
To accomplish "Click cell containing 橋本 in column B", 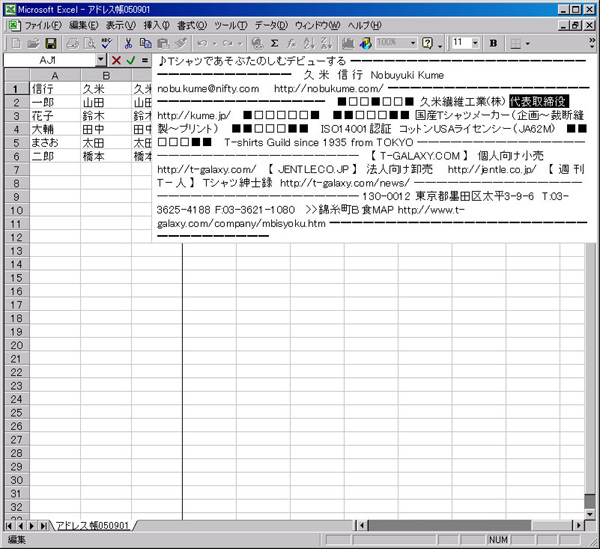I will pos(106,156).
